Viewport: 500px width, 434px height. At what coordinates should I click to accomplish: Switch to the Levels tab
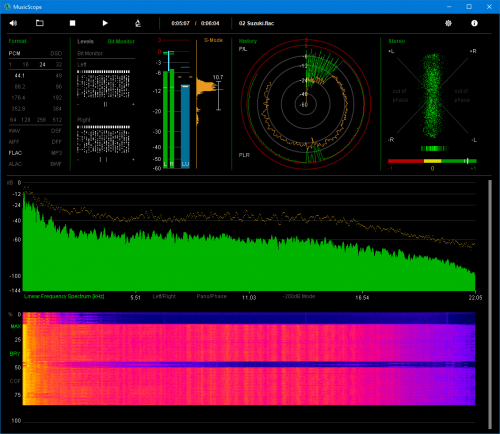click(85, 41)
